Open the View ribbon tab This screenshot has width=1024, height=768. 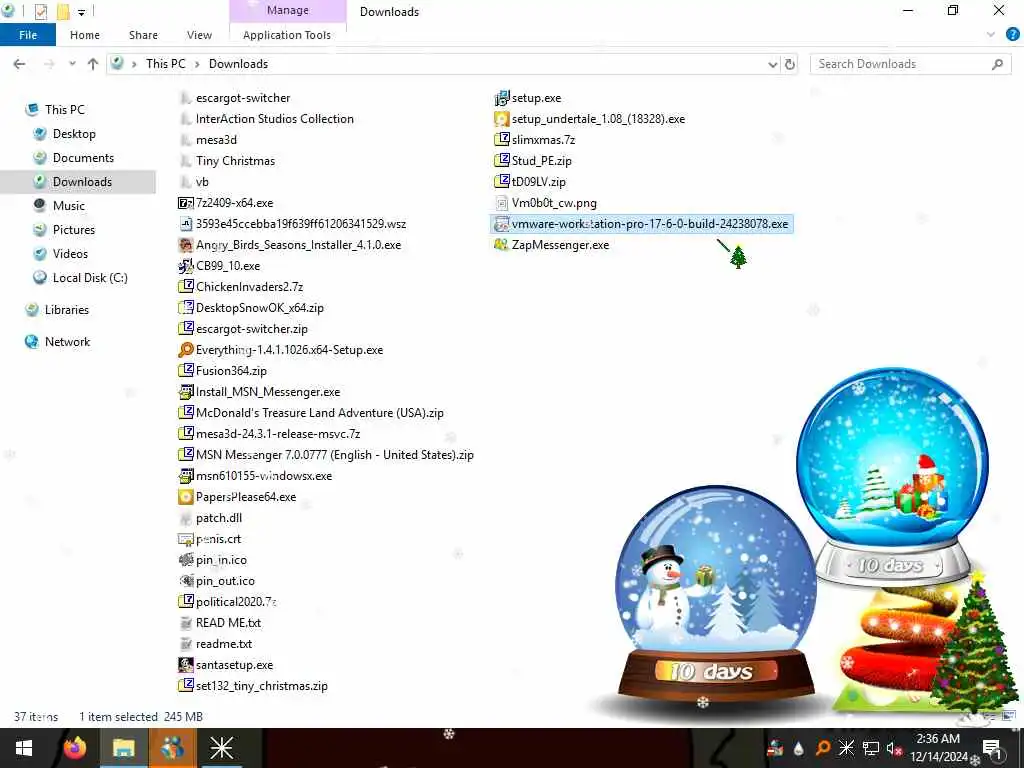[x=199, y=35]
